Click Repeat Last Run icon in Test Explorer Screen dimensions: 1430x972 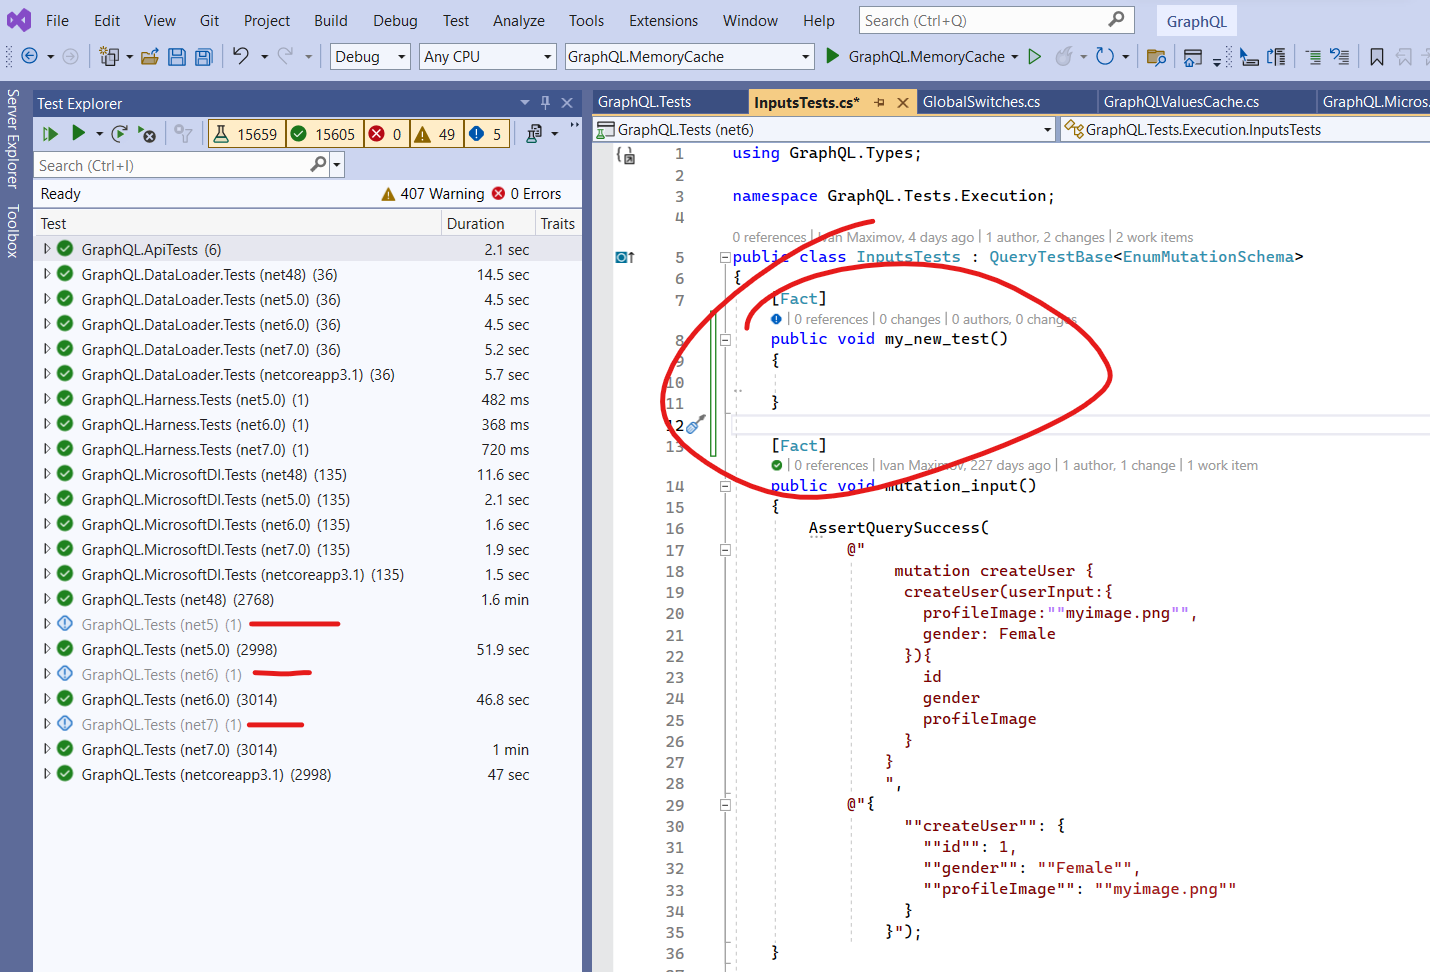[120, 133]
